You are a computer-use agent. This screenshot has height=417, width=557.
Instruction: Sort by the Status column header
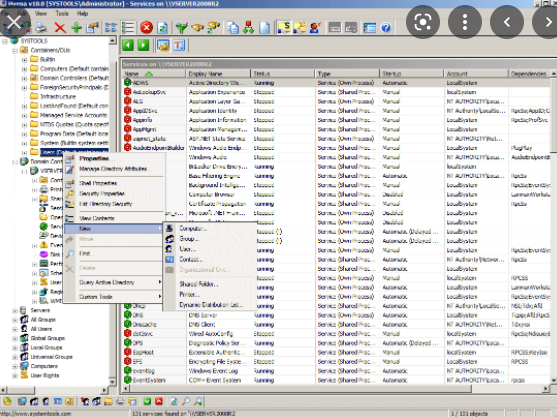283,74
